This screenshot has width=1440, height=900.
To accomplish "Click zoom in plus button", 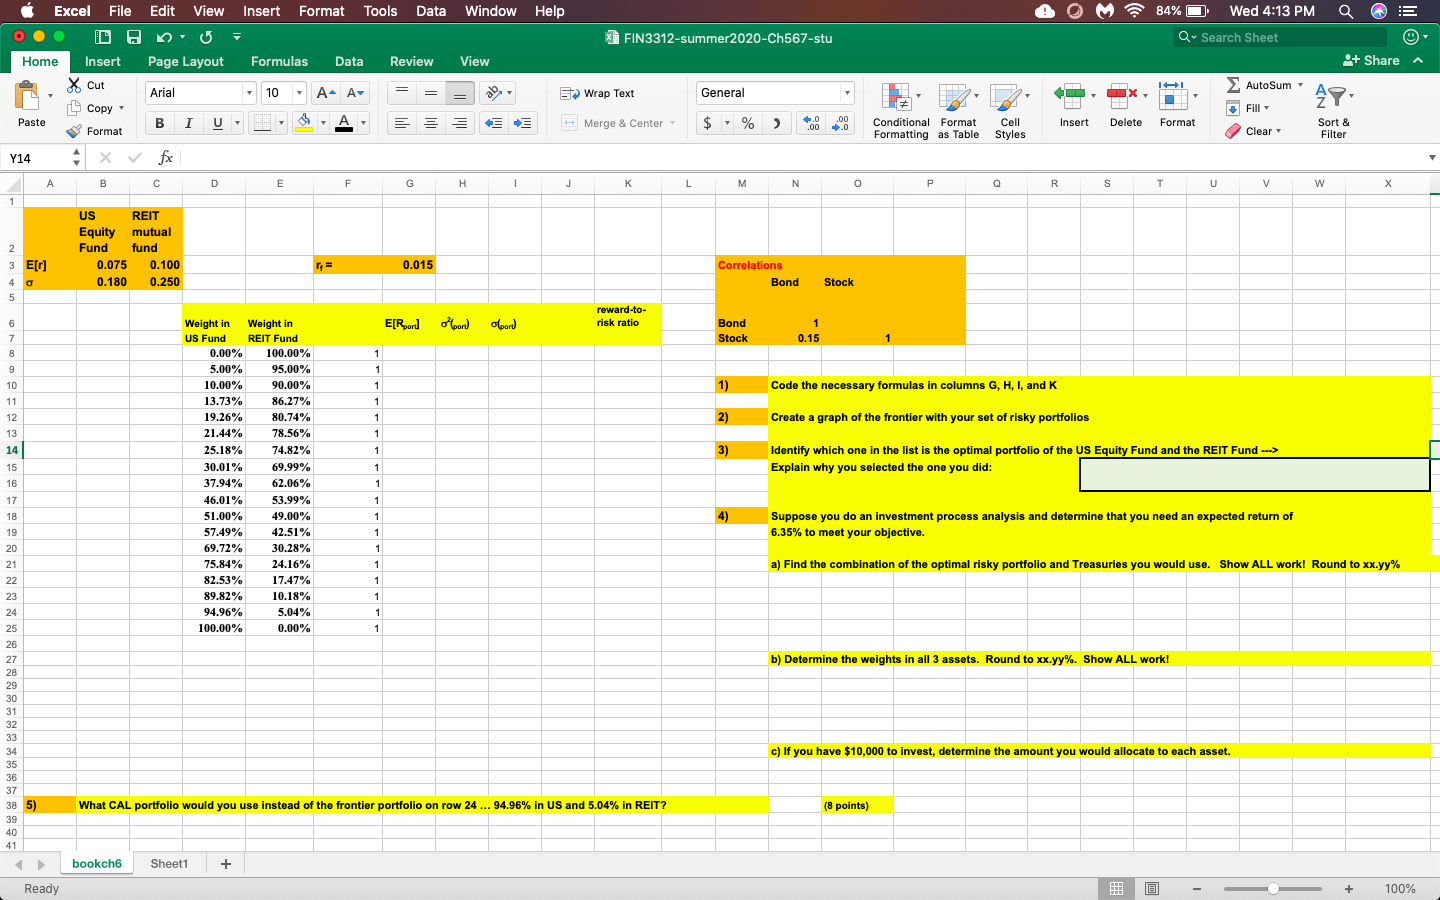I will [1349, 888].
